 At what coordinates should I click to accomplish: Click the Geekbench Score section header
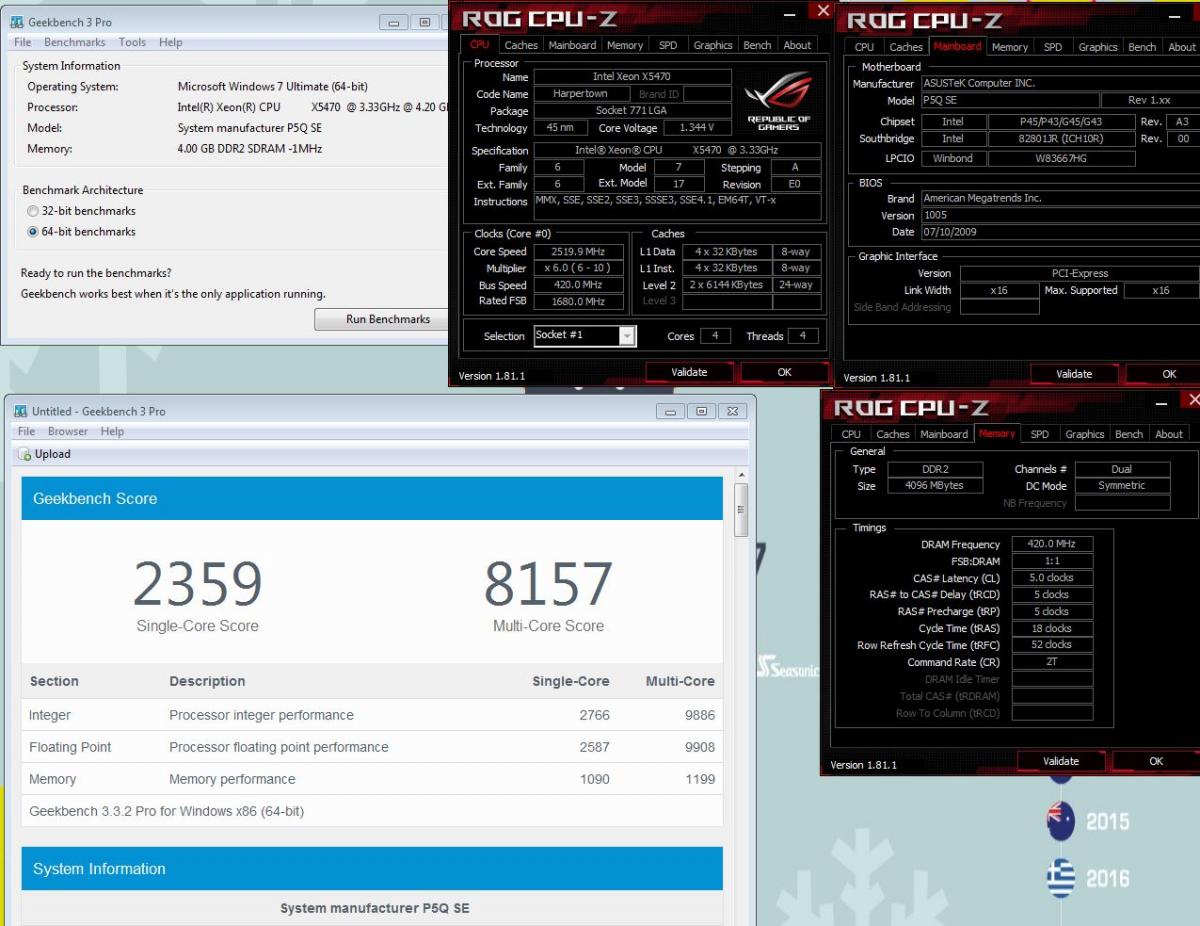click(372, 498)
